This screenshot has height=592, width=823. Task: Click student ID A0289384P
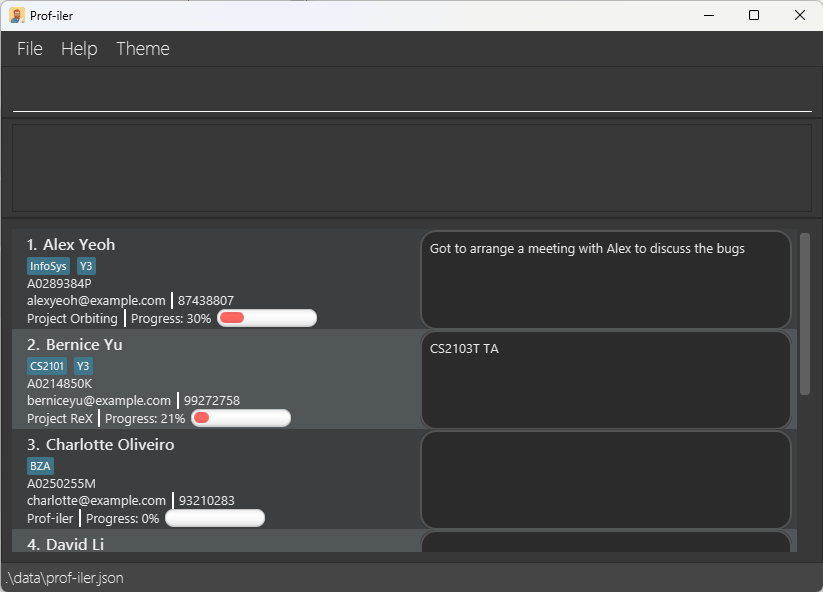[59, 283]
